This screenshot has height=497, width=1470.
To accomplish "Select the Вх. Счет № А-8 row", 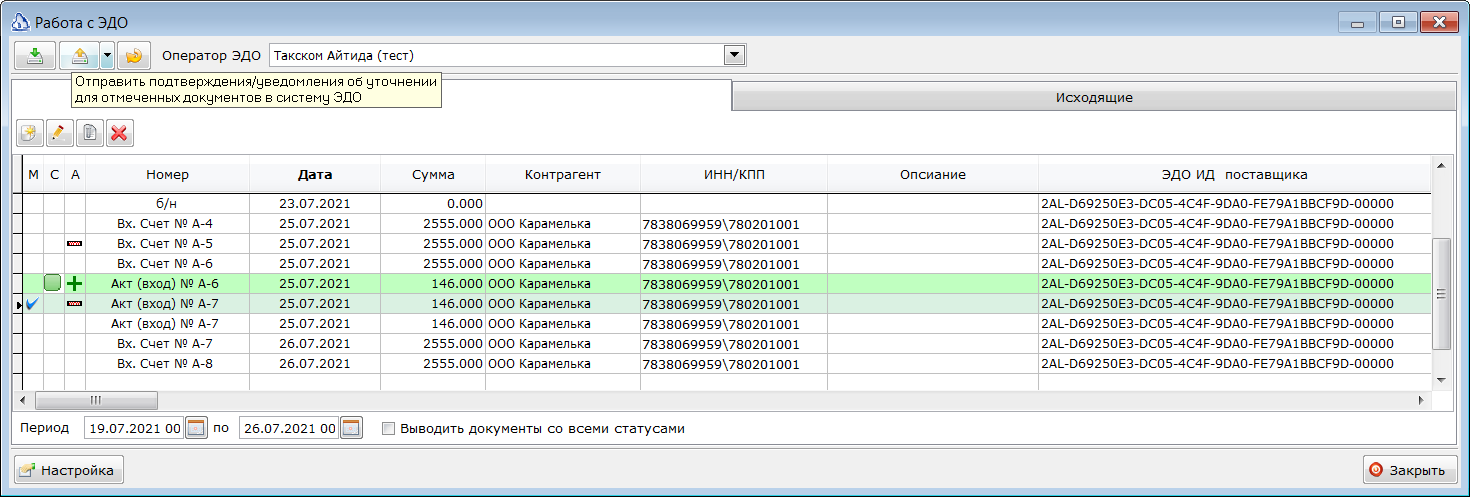I will [724, 363].
